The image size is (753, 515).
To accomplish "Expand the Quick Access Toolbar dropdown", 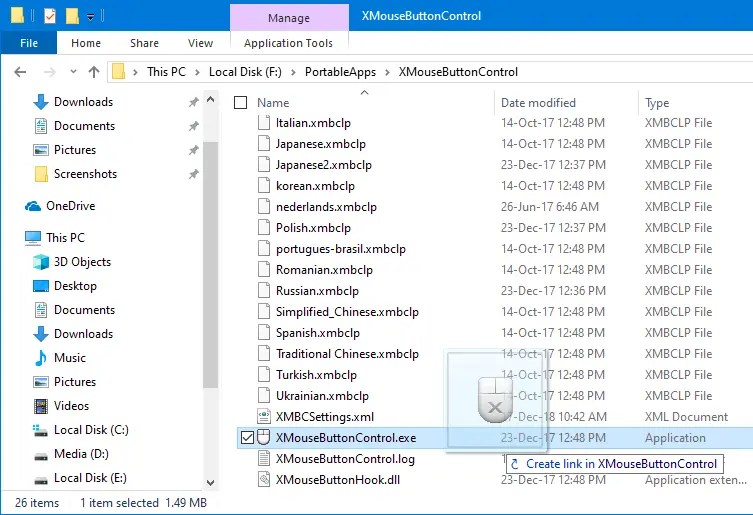I will pyautogui.click(x=90, y=17).
